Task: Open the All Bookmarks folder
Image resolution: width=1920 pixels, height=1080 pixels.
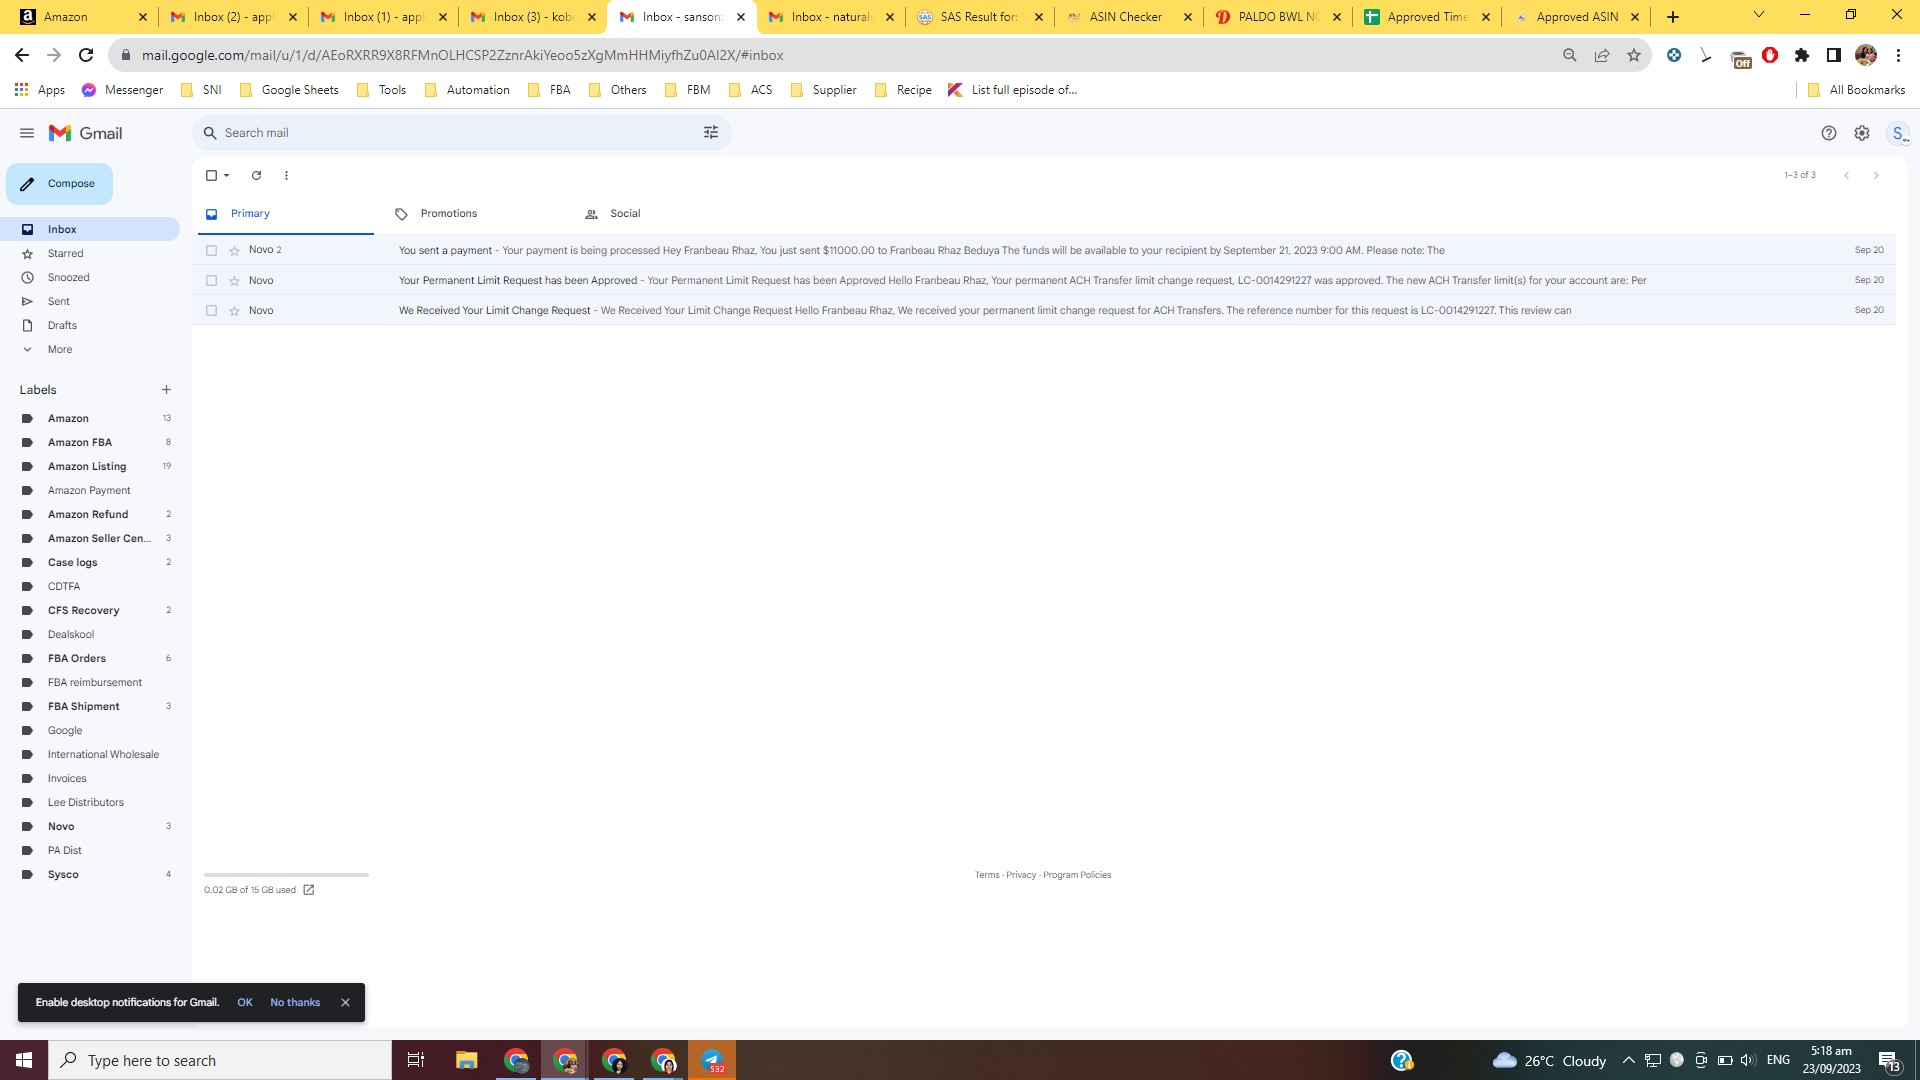Action: 1856,90
